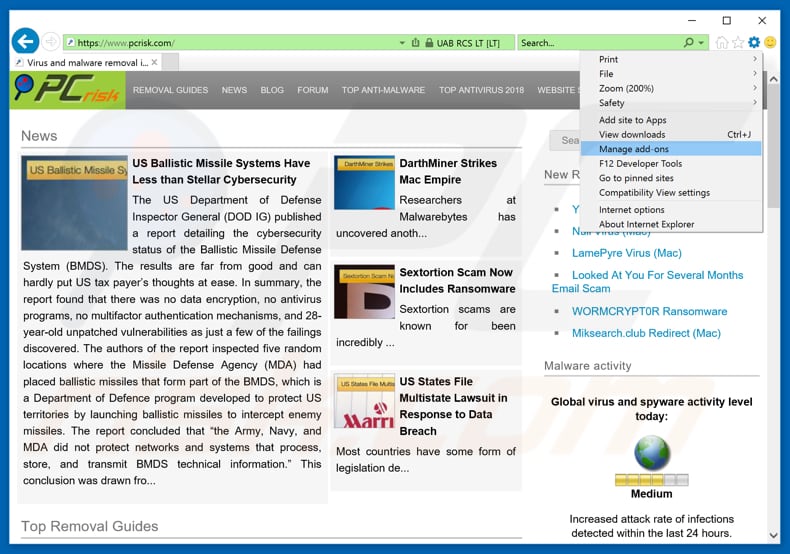Click the smiley feedback icon
This screenshot has height=554, width=790.
pyautogui.click(x=770, y=42)
